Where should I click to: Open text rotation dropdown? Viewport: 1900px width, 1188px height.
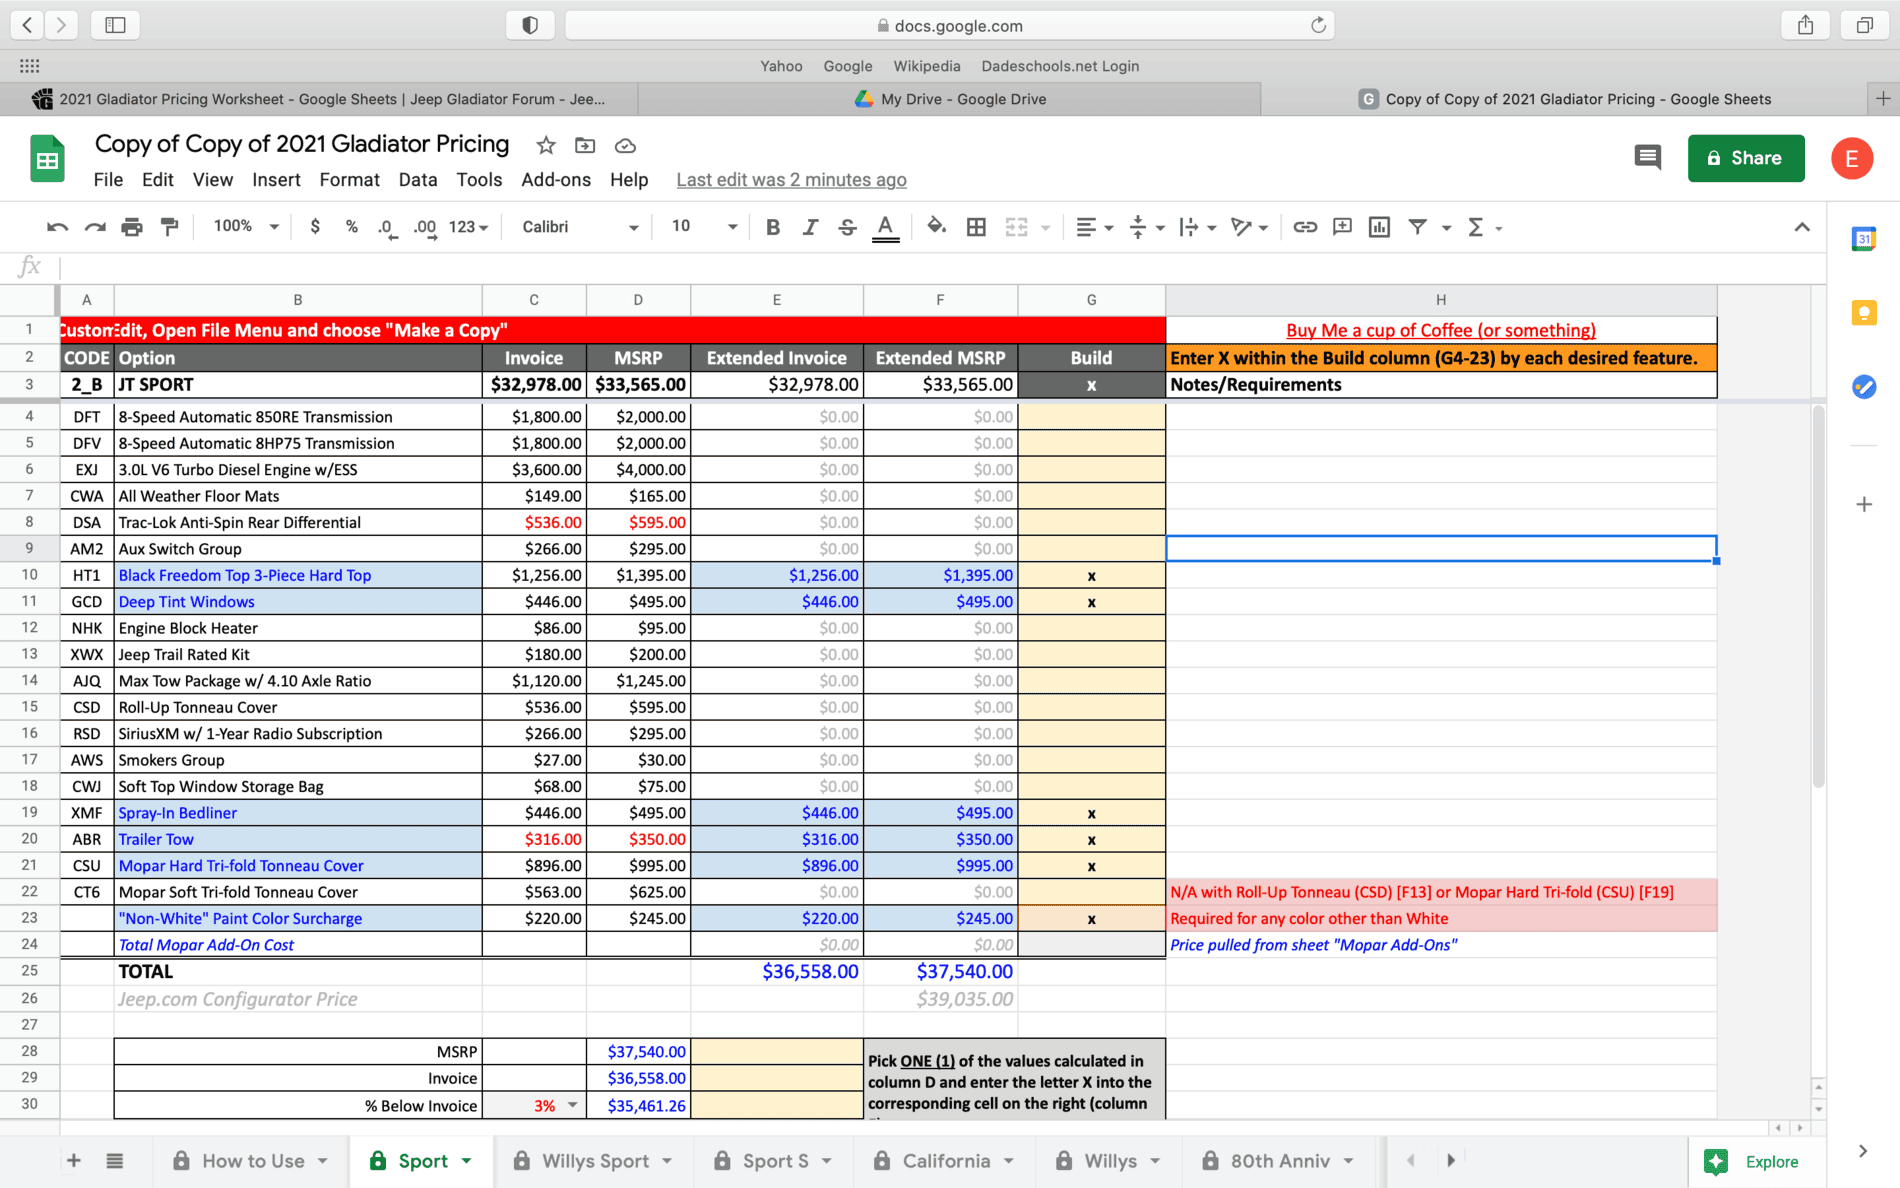click(x=1249, y=227)
